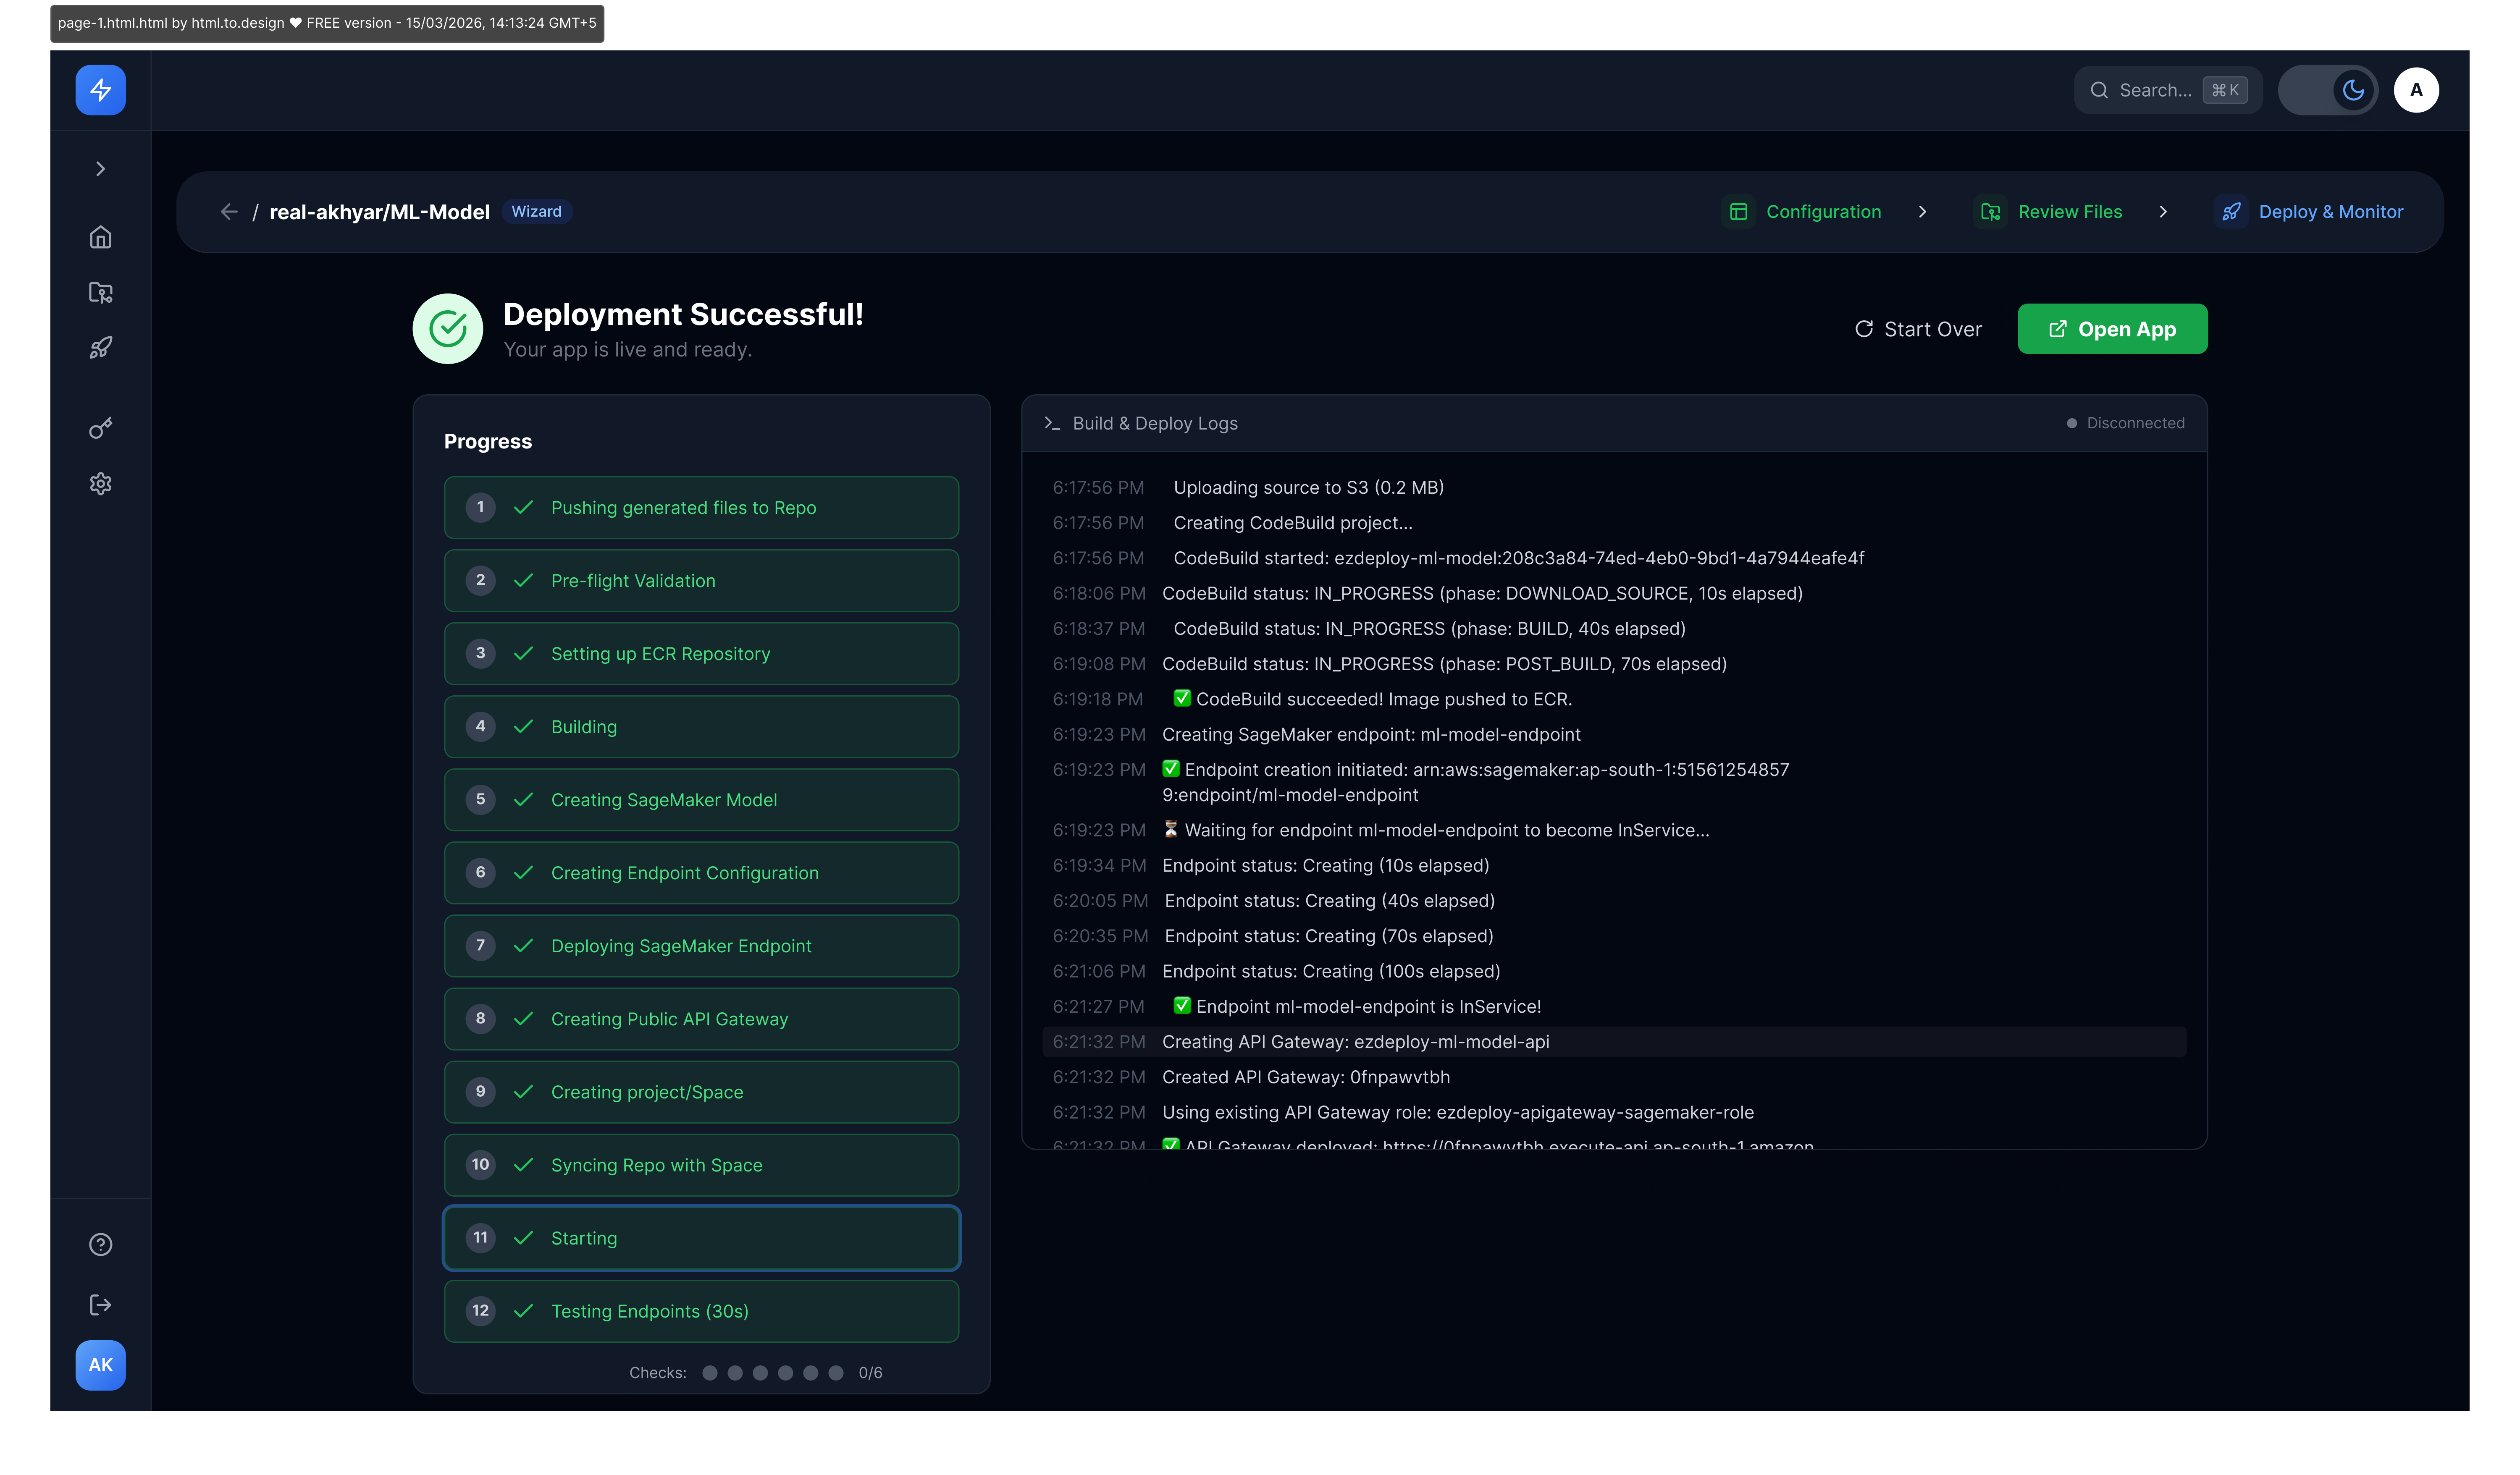Open the Deploy & Monitor tab
The width and height of the screenshot is (2520, 1475).
pyautogui.click(x=2331, y=211)
